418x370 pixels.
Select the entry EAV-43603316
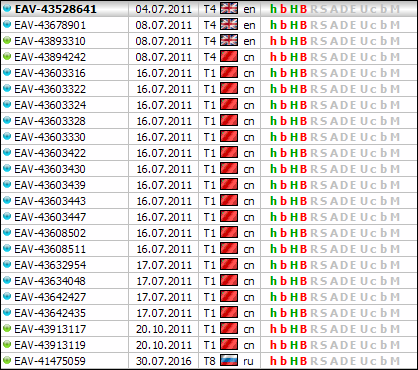tap(50, 73)
